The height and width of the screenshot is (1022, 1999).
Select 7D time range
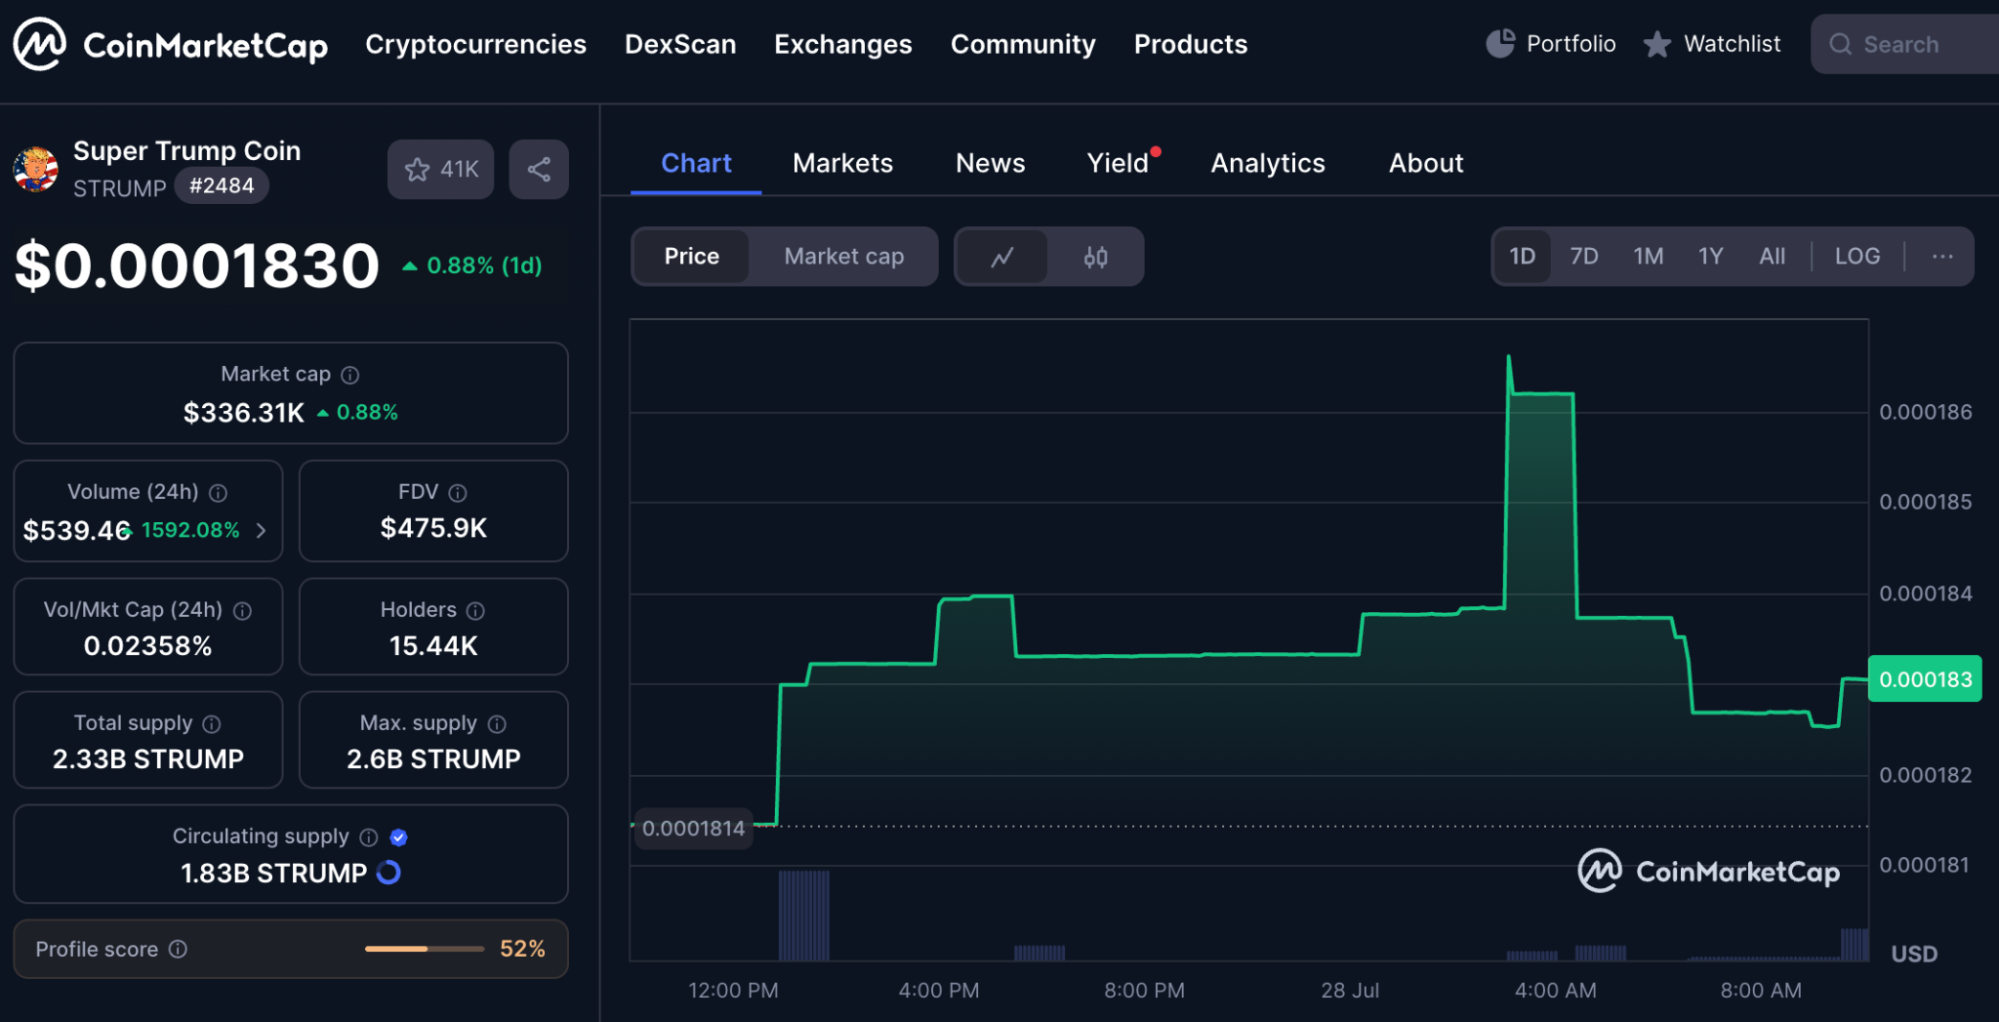[x=1584, y=257]
